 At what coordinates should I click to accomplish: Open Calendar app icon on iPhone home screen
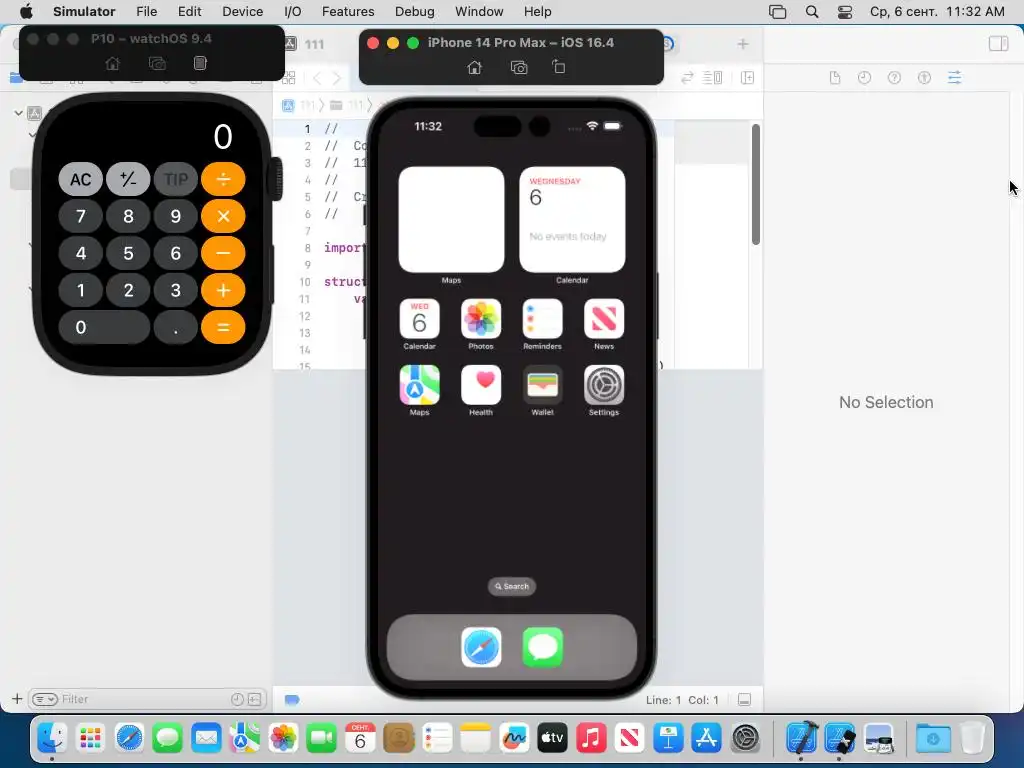click(x=419, y=319)
